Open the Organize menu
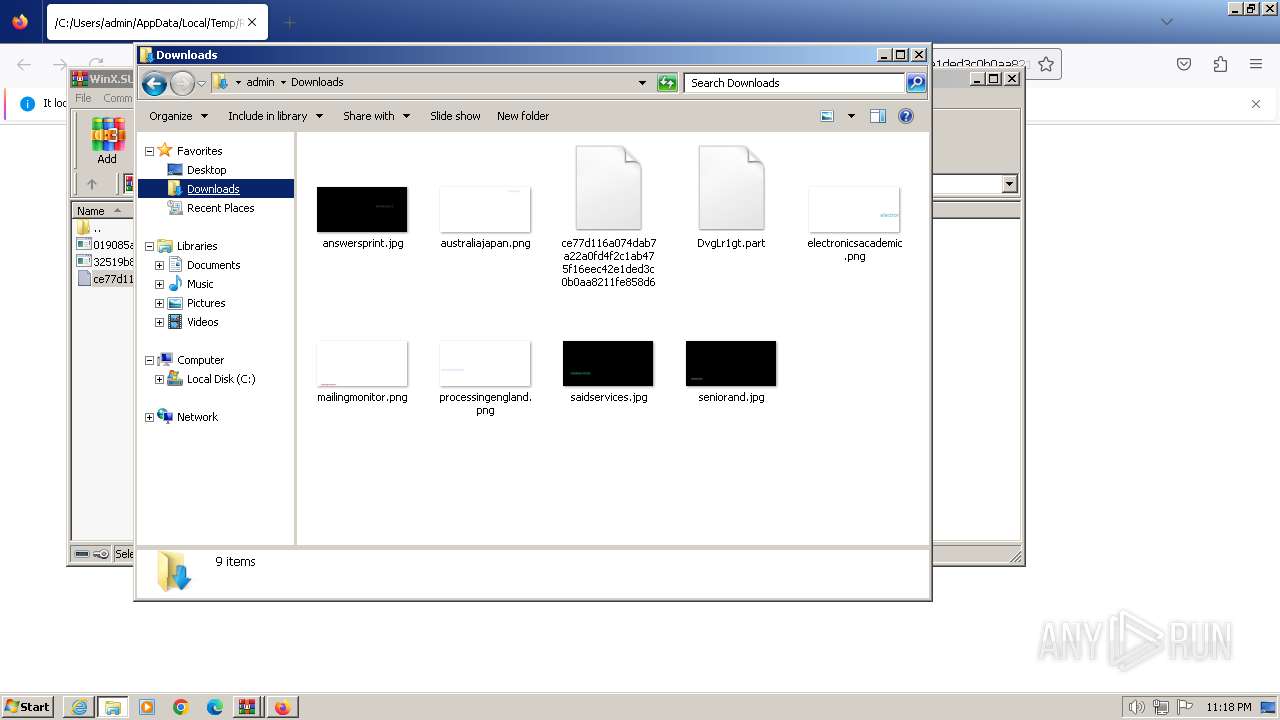 coord(178,116)
